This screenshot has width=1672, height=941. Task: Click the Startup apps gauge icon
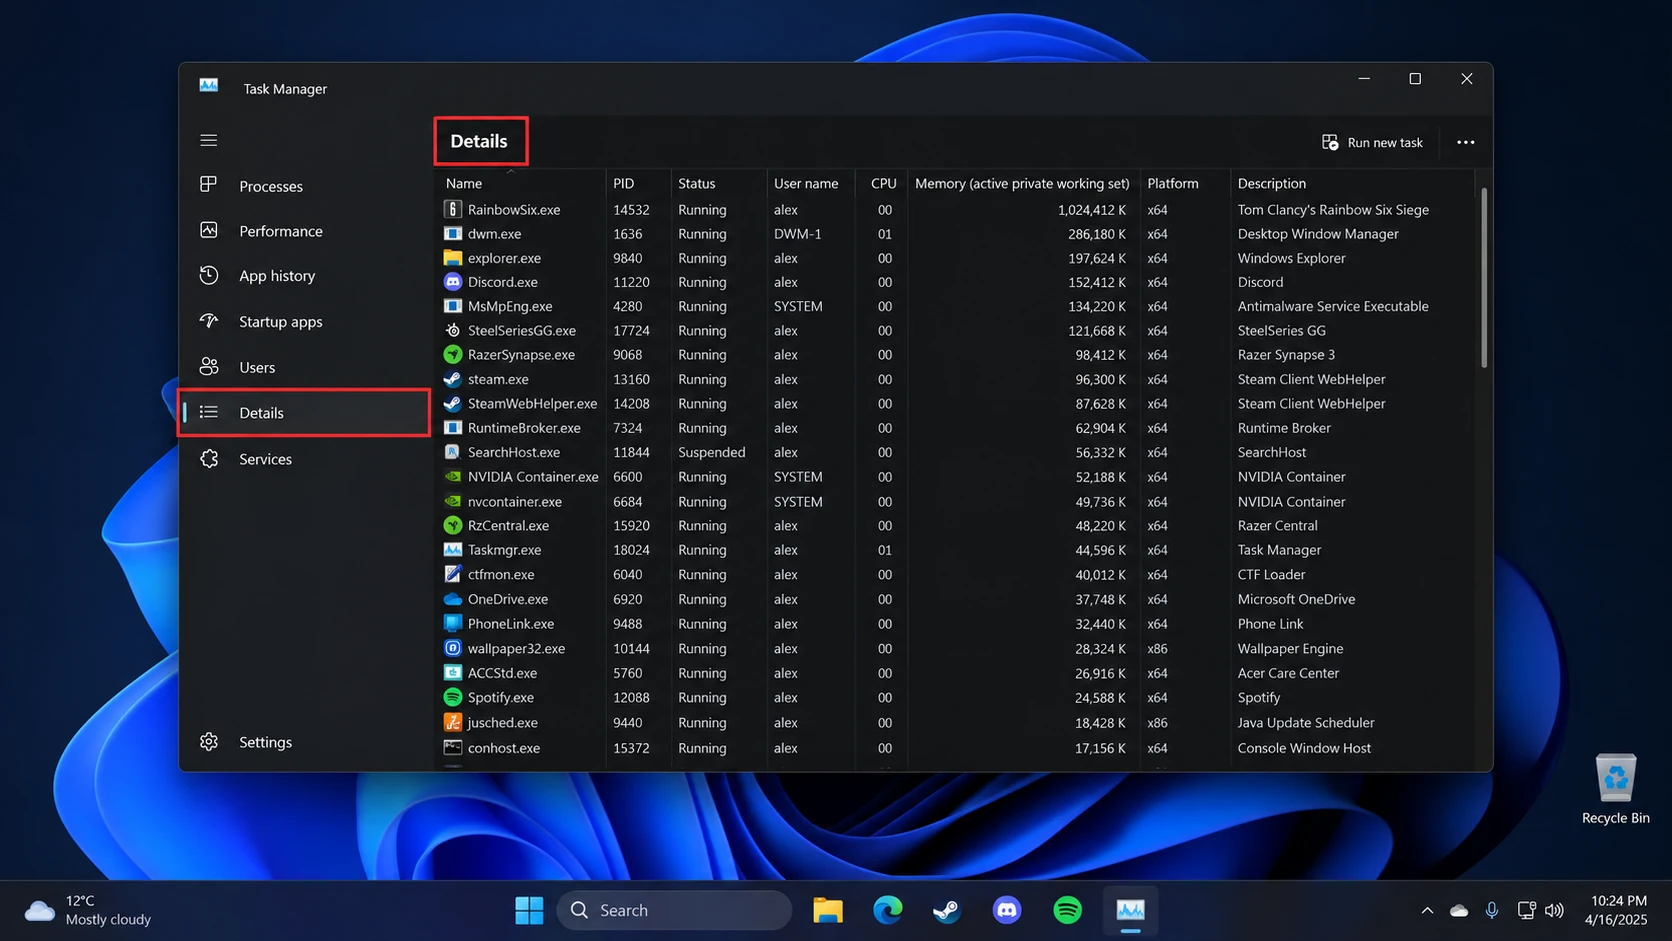tap(208, 321)
